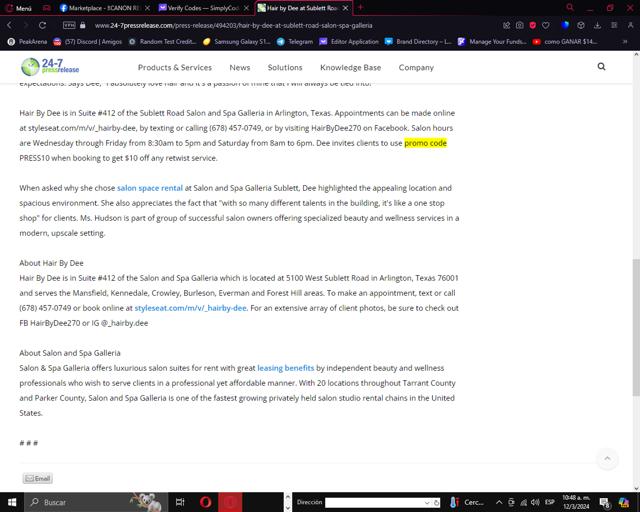Click the taskbar Buscar search box

tap(96, 502)
